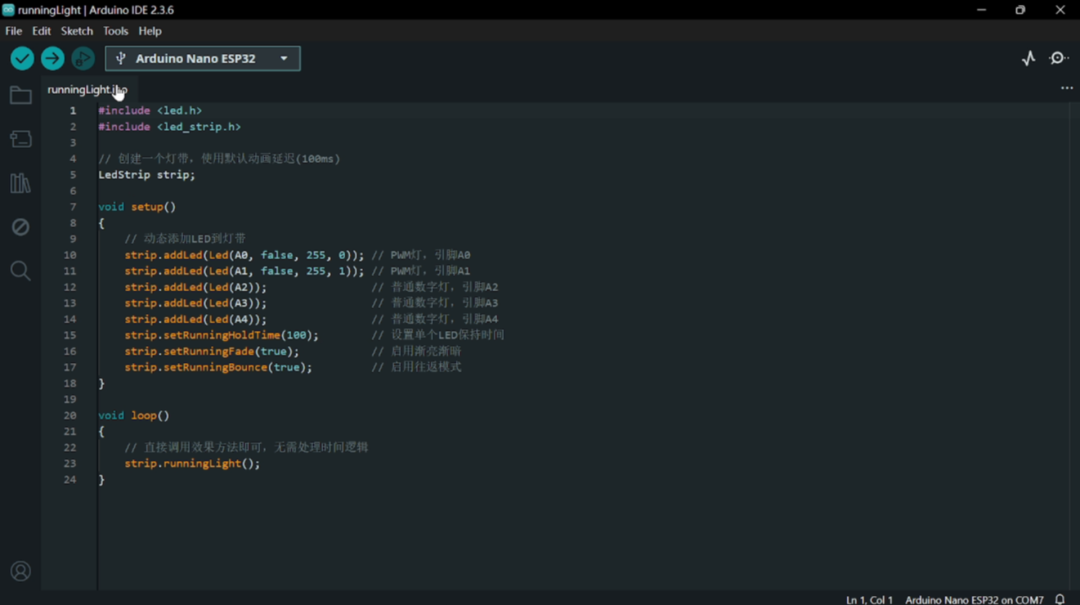
Task: Select the runningLight.ino tab
Action: click(x=86, y=90)
